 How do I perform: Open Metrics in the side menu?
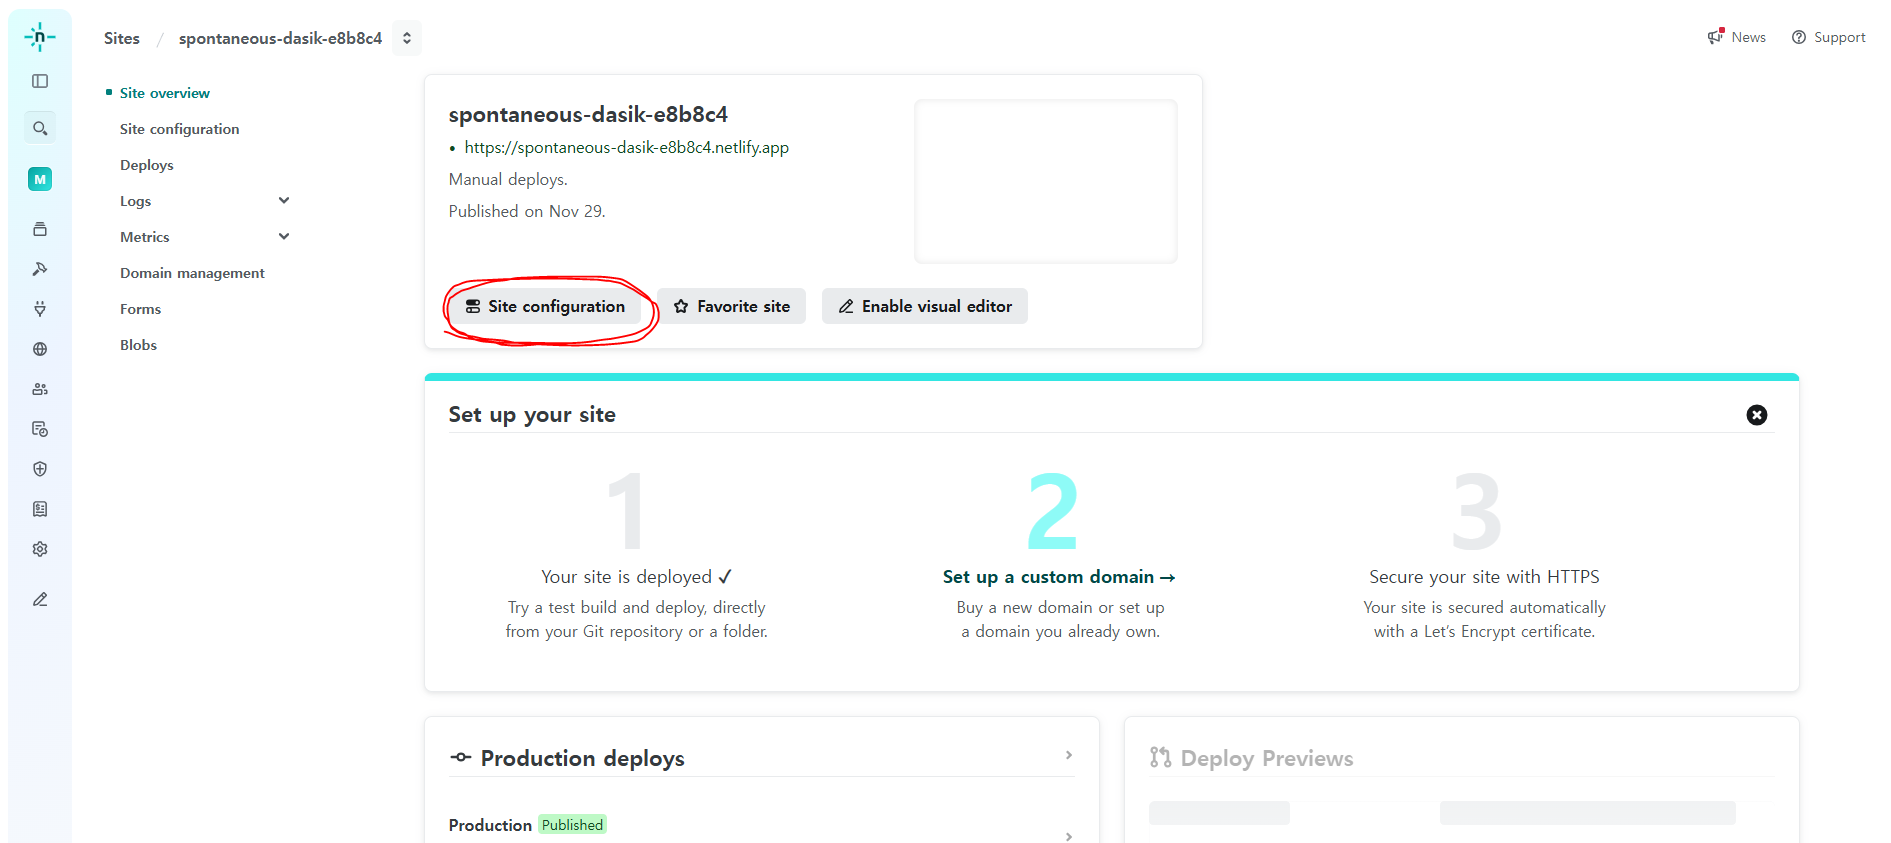tap(145, 237)
